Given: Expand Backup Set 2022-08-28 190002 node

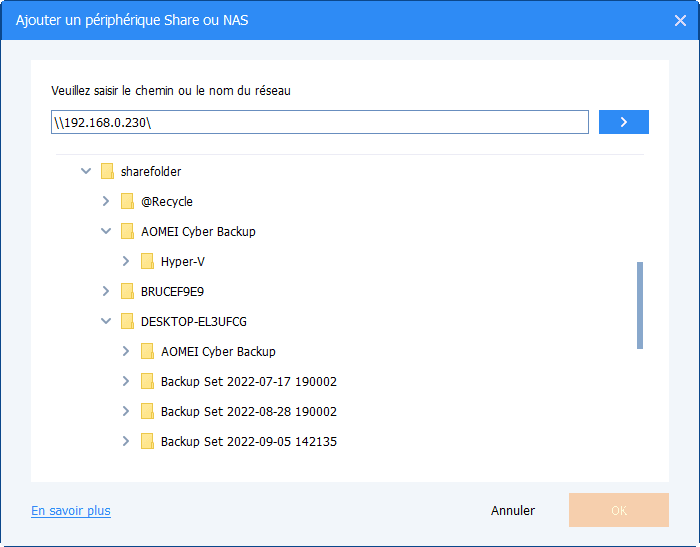Looking at the screenshot, I should (x=126, y=412).
